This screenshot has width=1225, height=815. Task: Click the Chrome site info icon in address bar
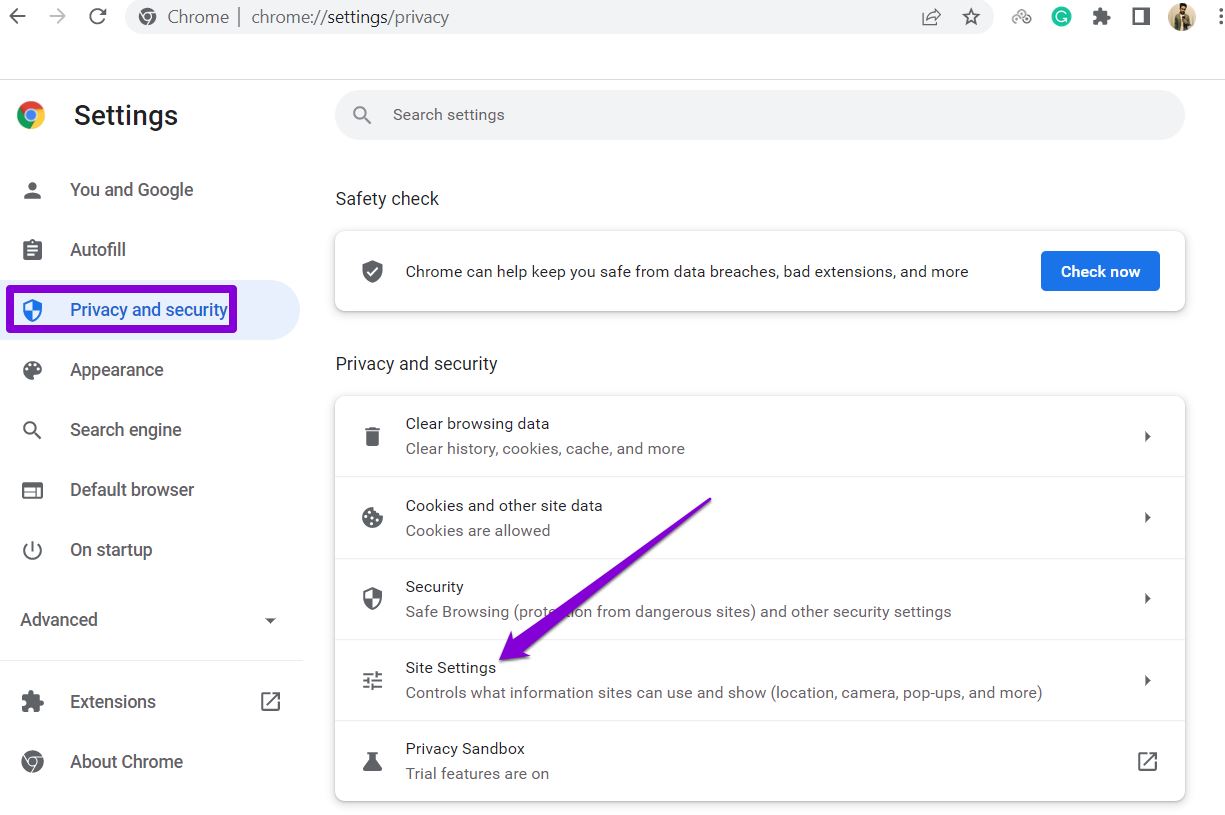148,17
